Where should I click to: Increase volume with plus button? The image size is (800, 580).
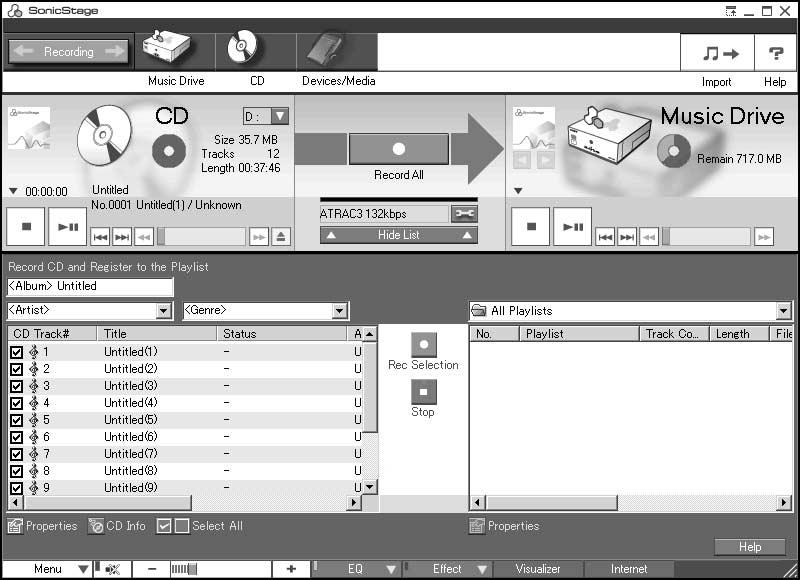(x=291, y=569)
